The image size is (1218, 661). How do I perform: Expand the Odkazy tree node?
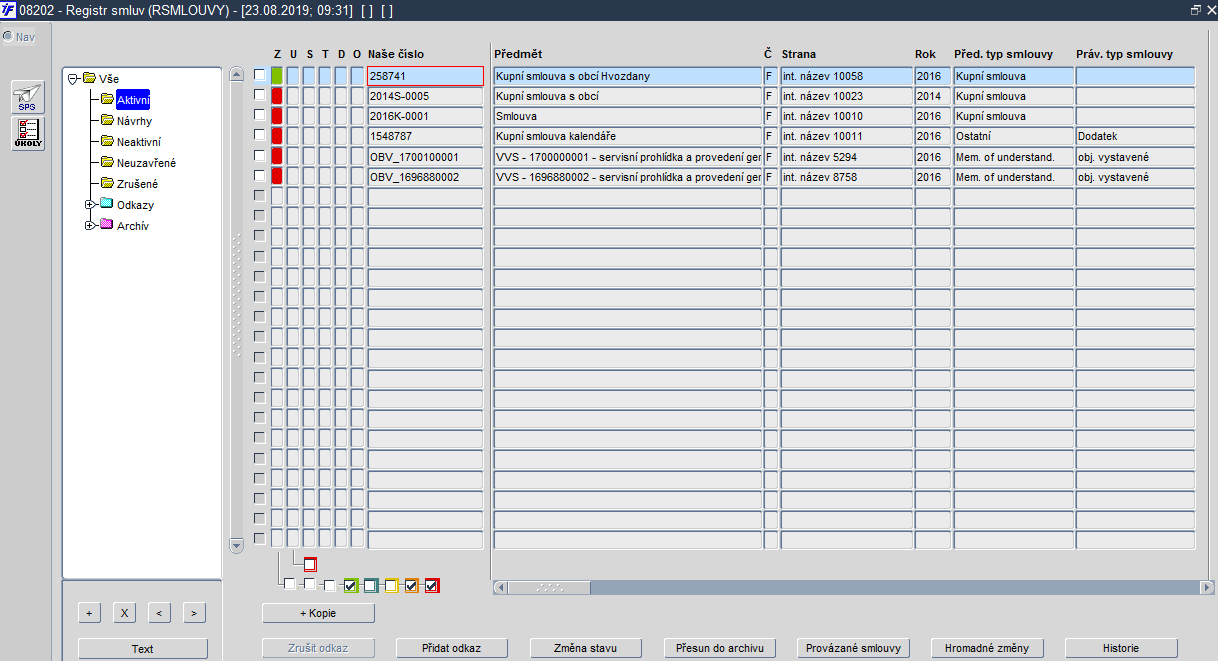(x=91, y=204)
